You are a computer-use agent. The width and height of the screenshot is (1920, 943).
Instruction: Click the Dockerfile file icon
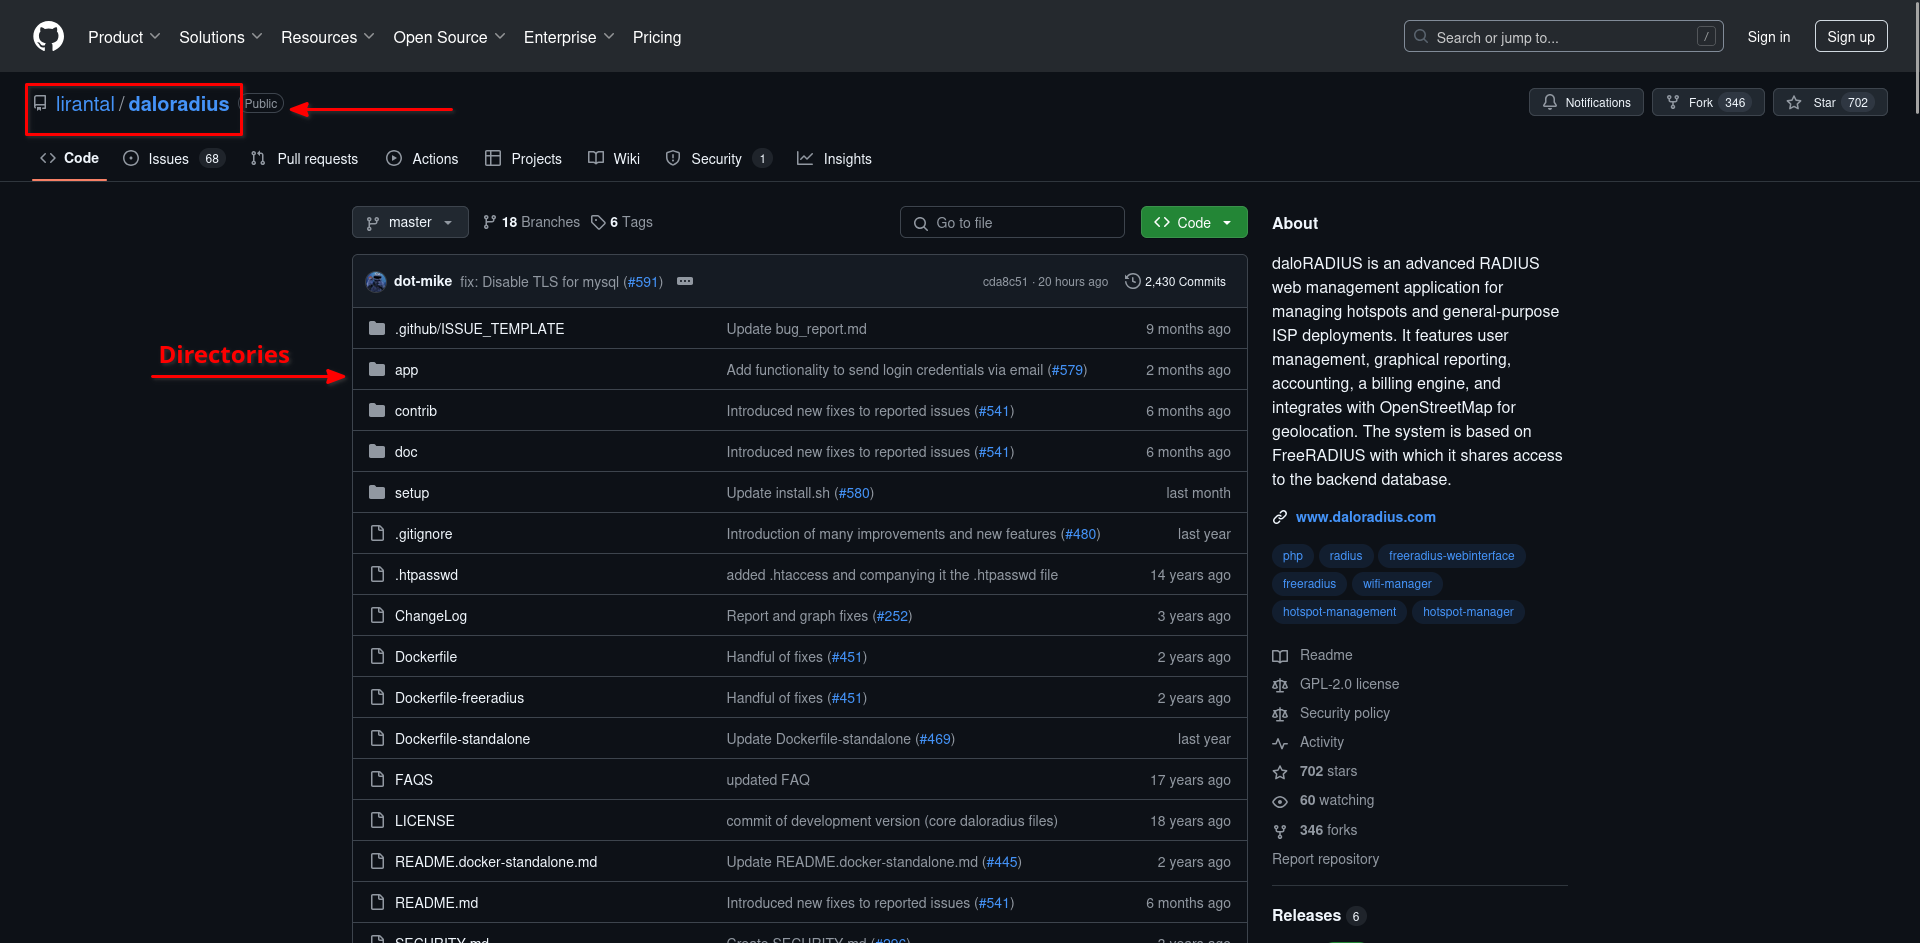pyautogui.click(x=377, y=657)
